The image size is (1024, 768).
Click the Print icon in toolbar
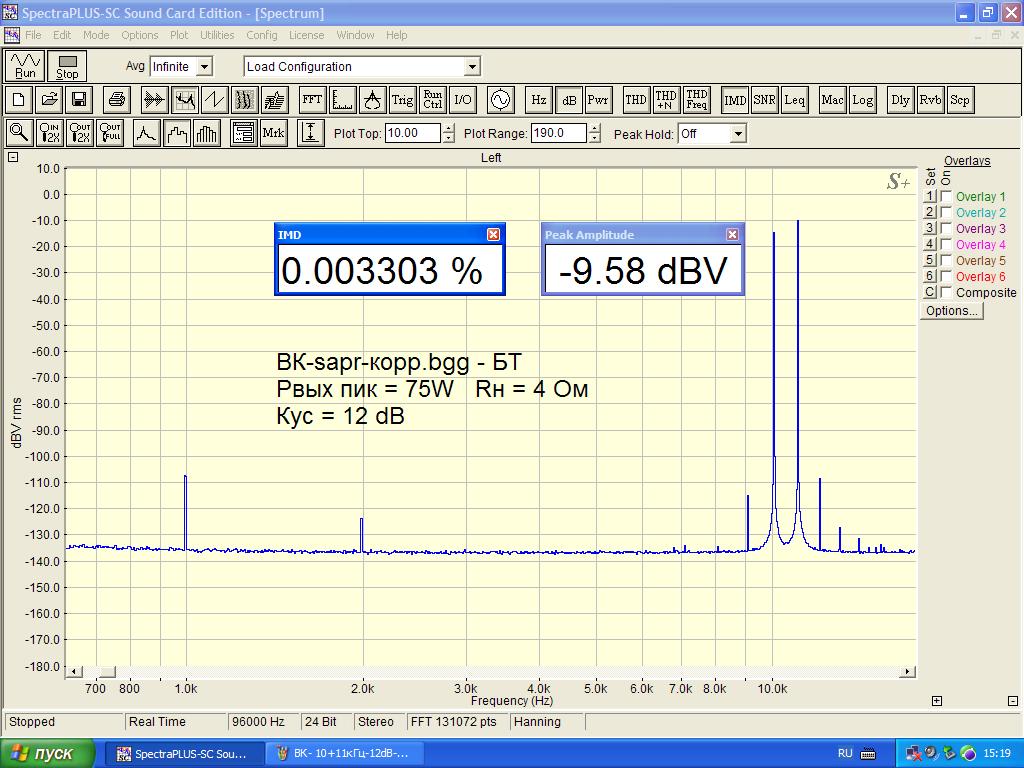pos(116,100)
